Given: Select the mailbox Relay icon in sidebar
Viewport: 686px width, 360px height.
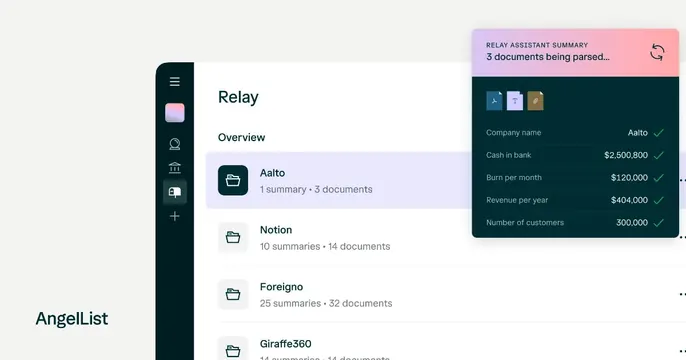Looking at the screenshot, I should point(175,192).
